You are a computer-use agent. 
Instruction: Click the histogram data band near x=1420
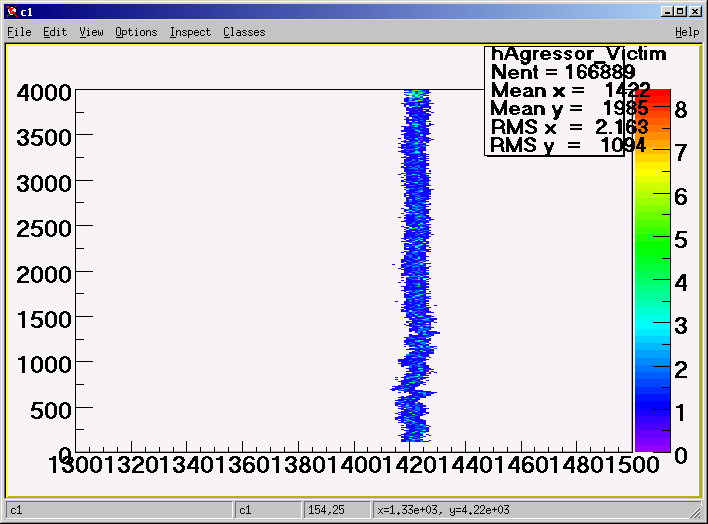(x=416, y=266)
